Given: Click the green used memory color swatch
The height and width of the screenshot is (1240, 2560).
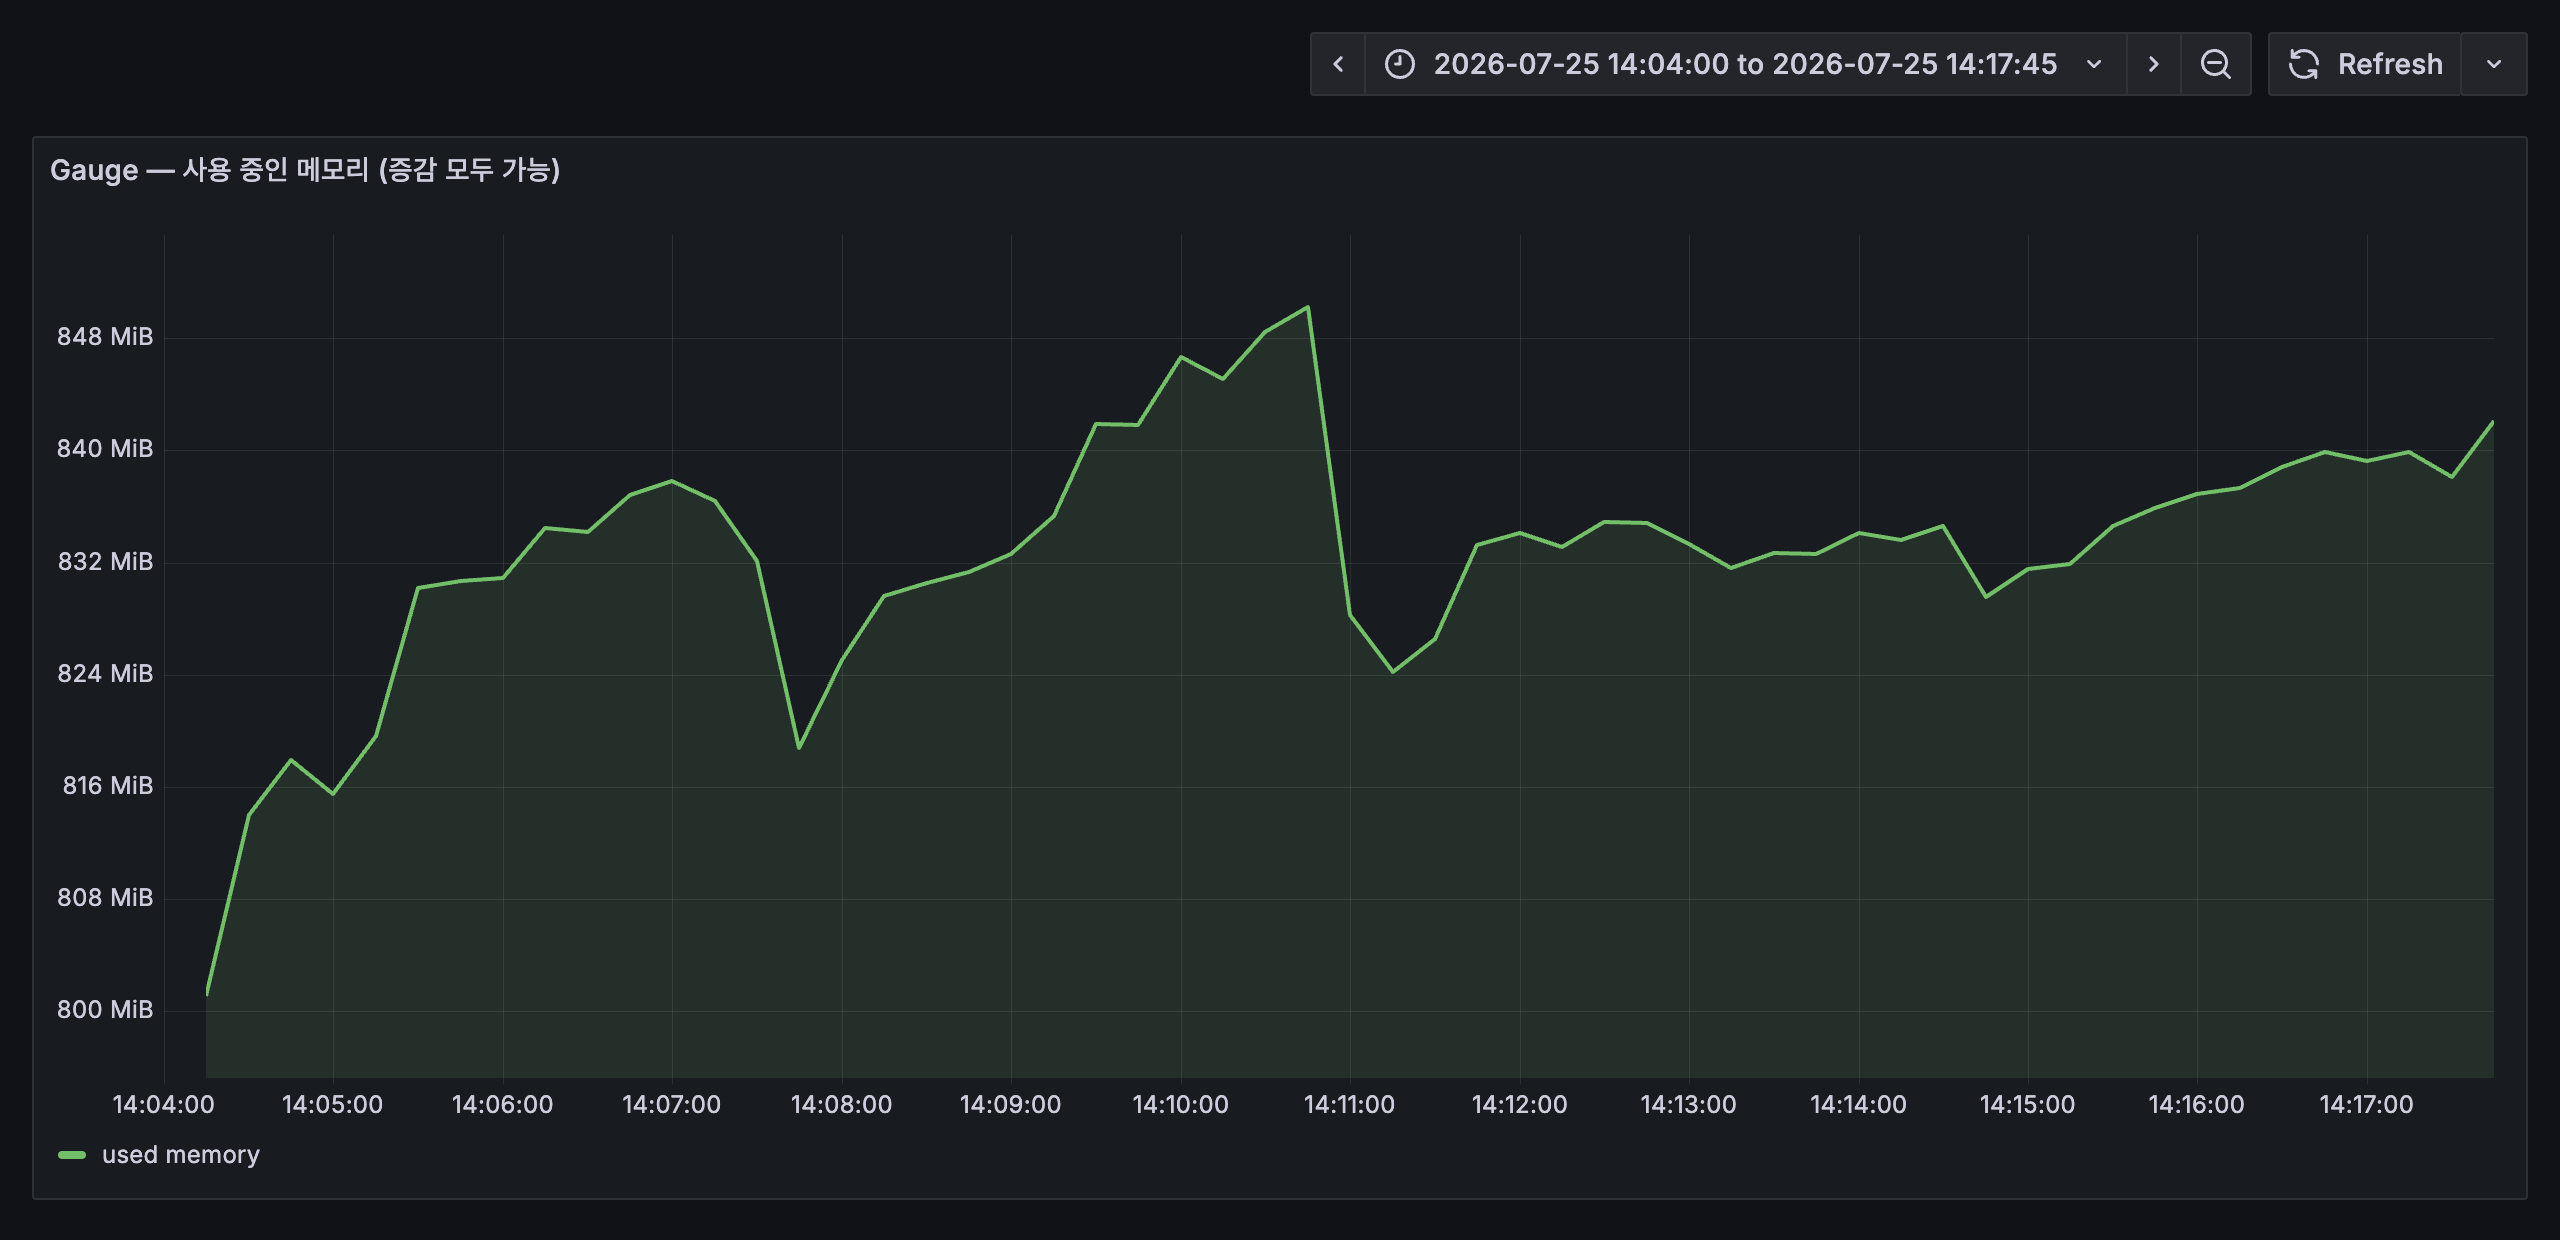Looking at the screenshot, I should (x=72, y=1155).
